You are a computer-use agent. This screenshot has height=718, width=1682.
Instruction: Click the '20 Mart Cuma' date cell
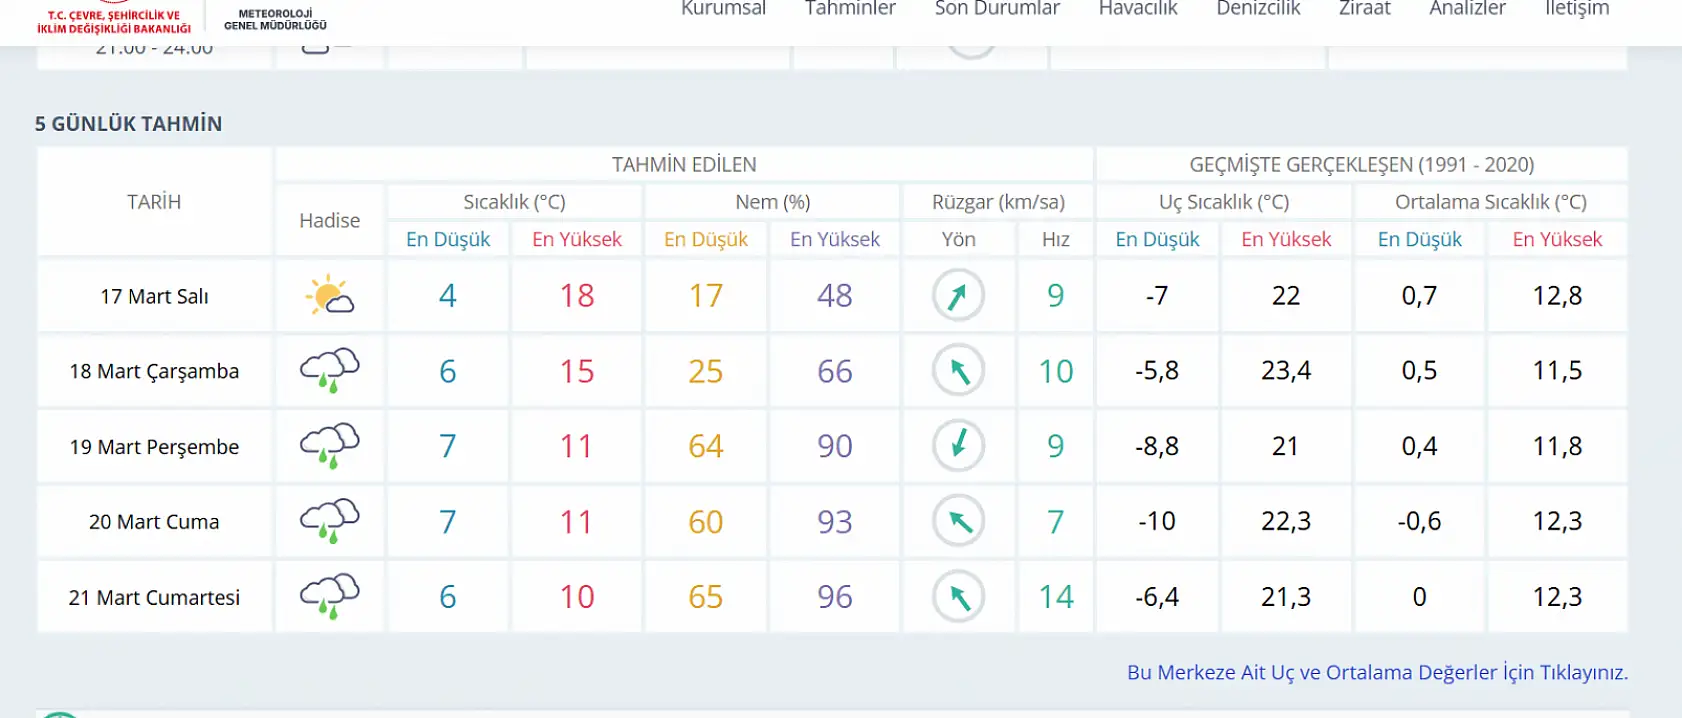(154, 522)
